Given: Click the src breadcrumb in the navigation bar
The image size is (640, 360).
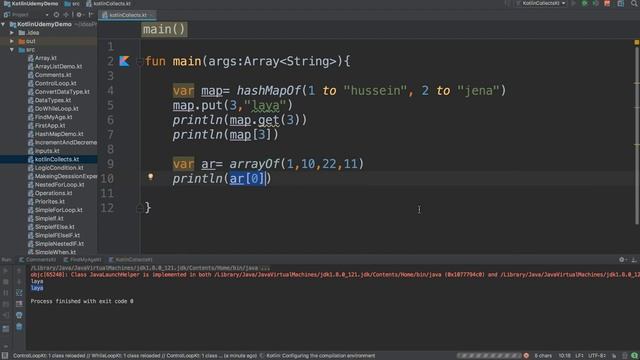Looking at the screenshot, I should 72,4.
